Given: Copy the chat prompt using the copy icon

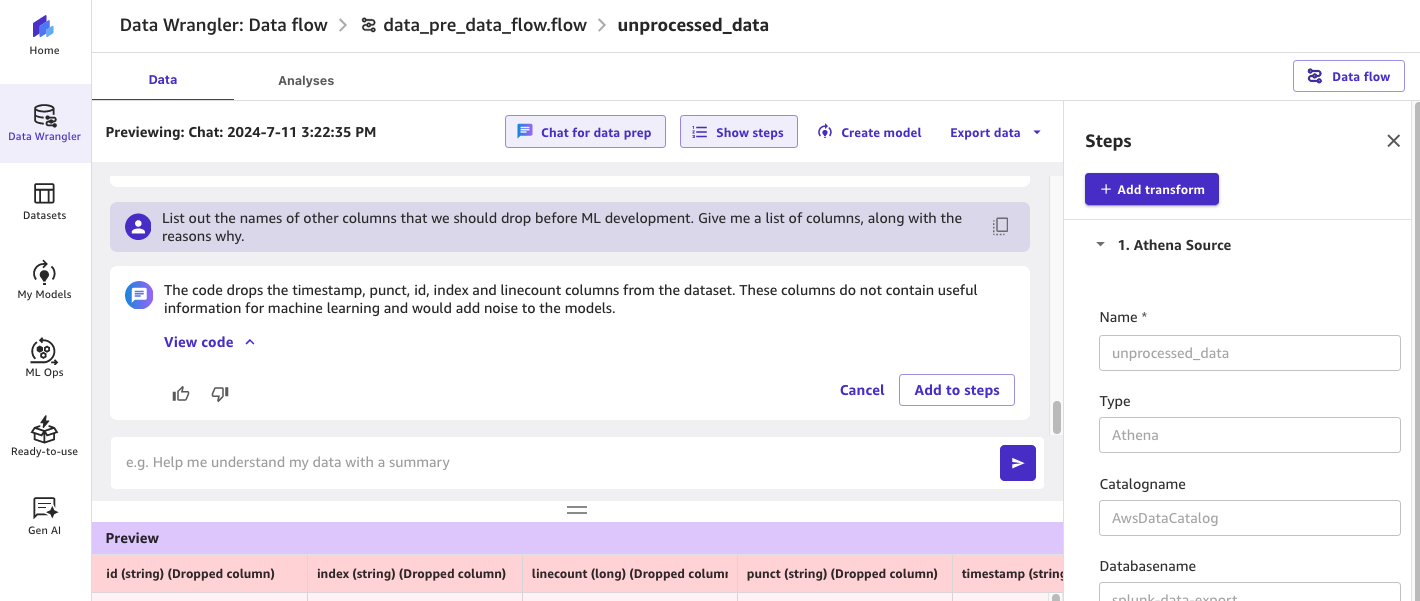Looking at the screenshot, I should pyautogui.click(x=999, y=226).
